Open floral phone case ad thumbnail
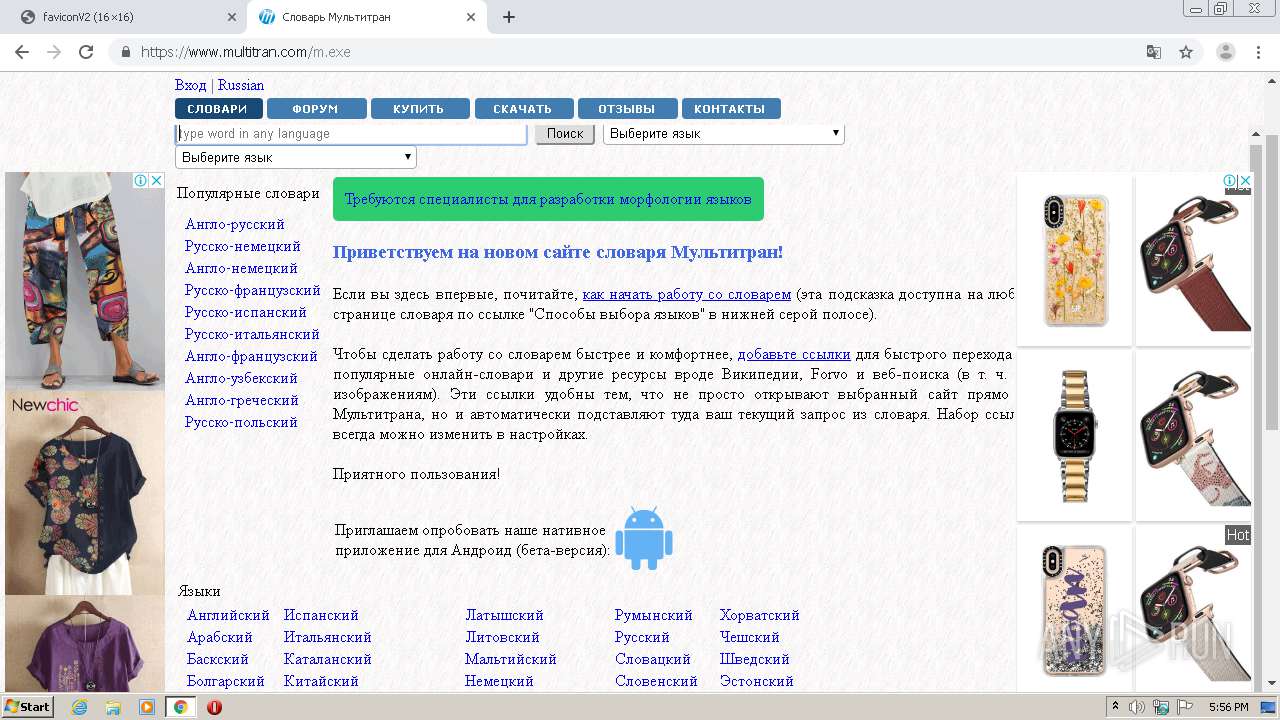The width and height of the screenshot is (1280, 720). (x=1075, y=260)
